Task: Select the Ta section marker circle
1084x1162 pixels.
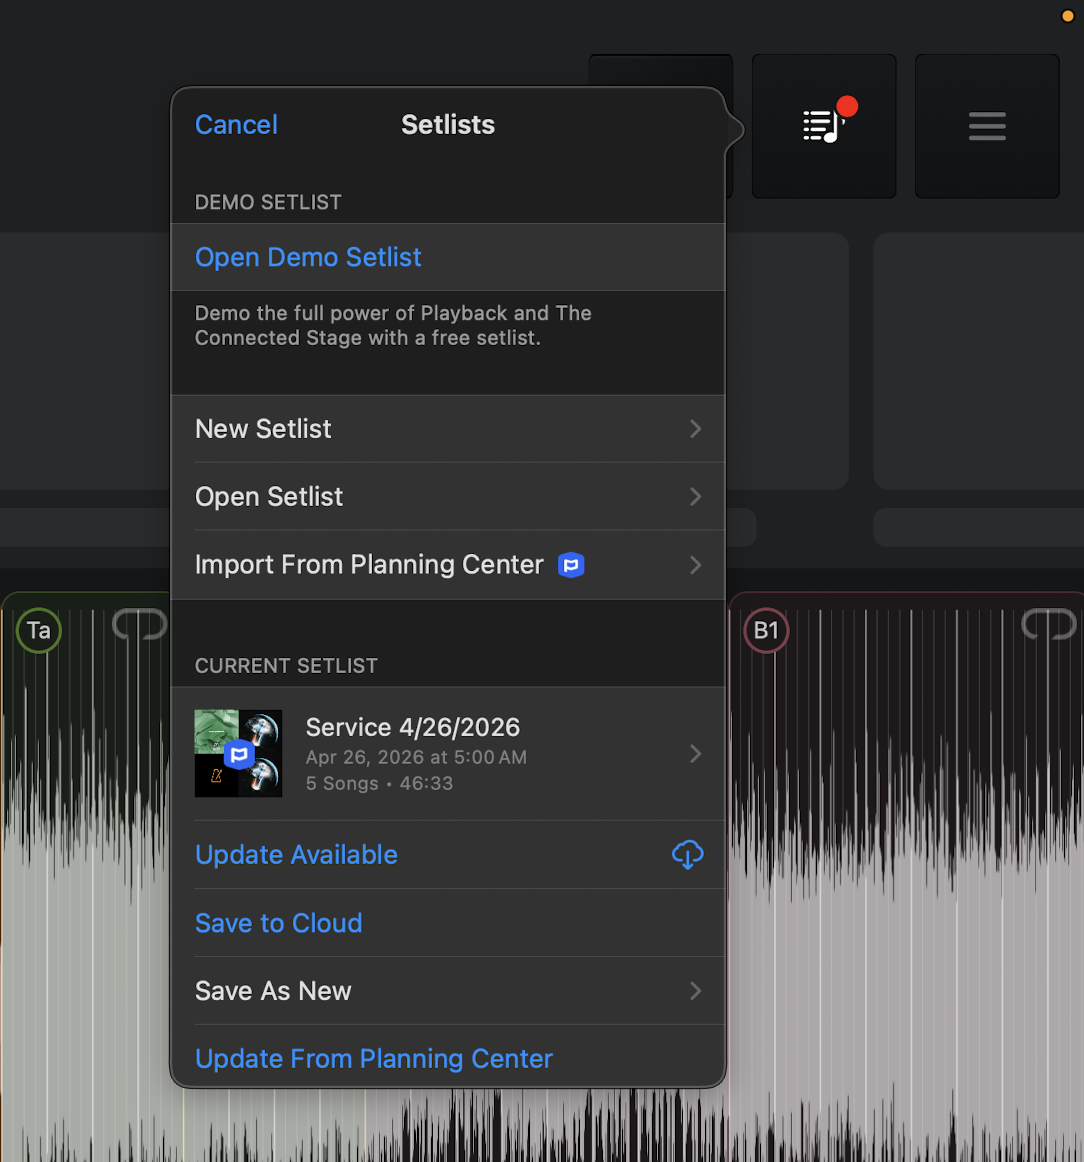Action: point(39,631)
